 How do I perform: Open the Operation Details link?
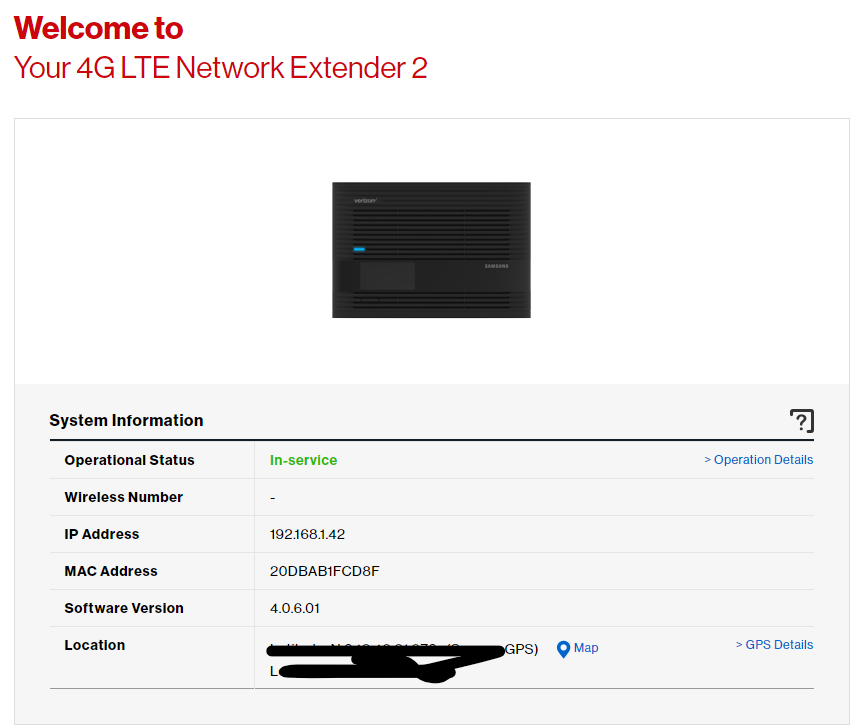point(758,460)
